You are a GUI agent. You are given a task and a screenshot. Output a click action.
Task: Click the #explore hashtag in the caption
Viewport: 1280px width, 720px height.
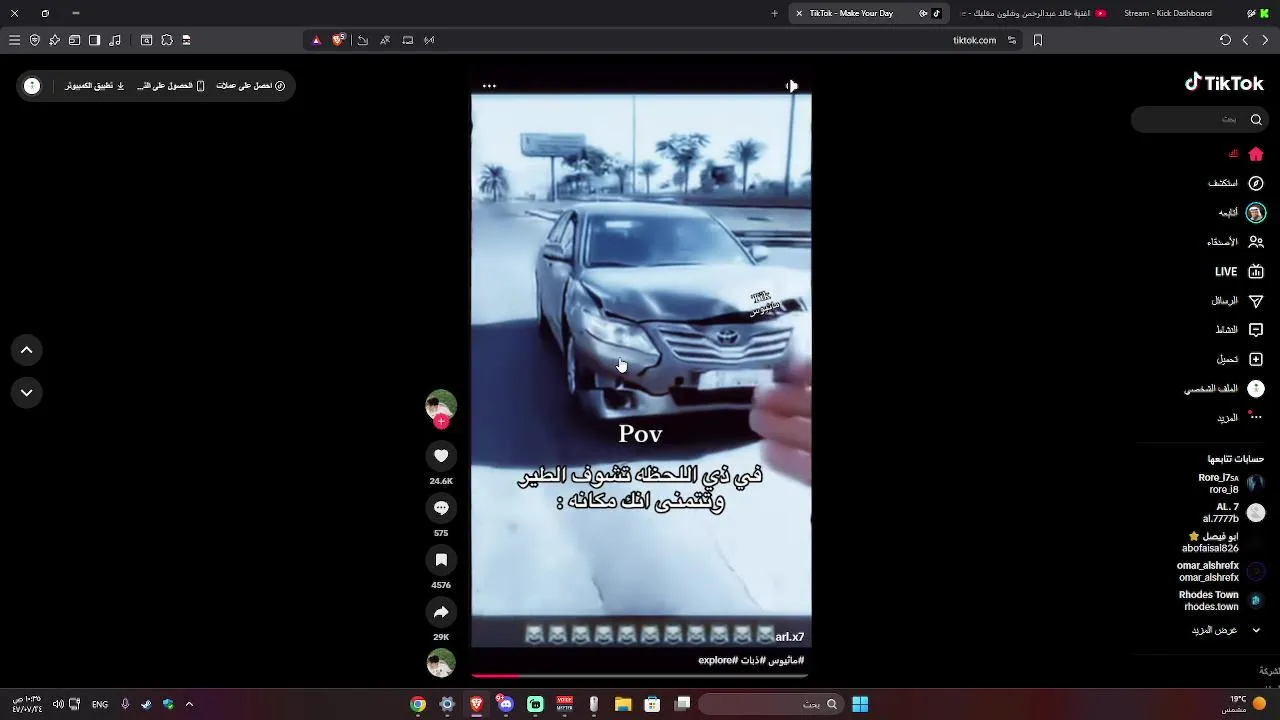pos(717,660)
